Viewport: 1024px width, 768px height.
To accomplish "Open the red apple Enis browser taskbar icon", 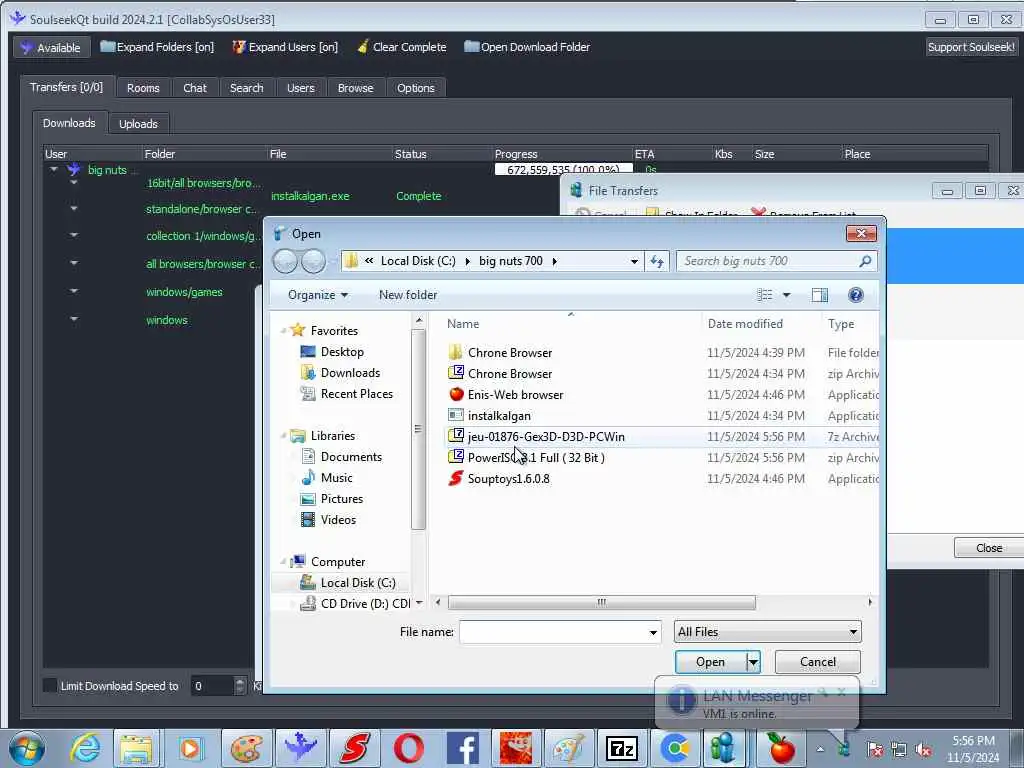I will coord(780,748).
